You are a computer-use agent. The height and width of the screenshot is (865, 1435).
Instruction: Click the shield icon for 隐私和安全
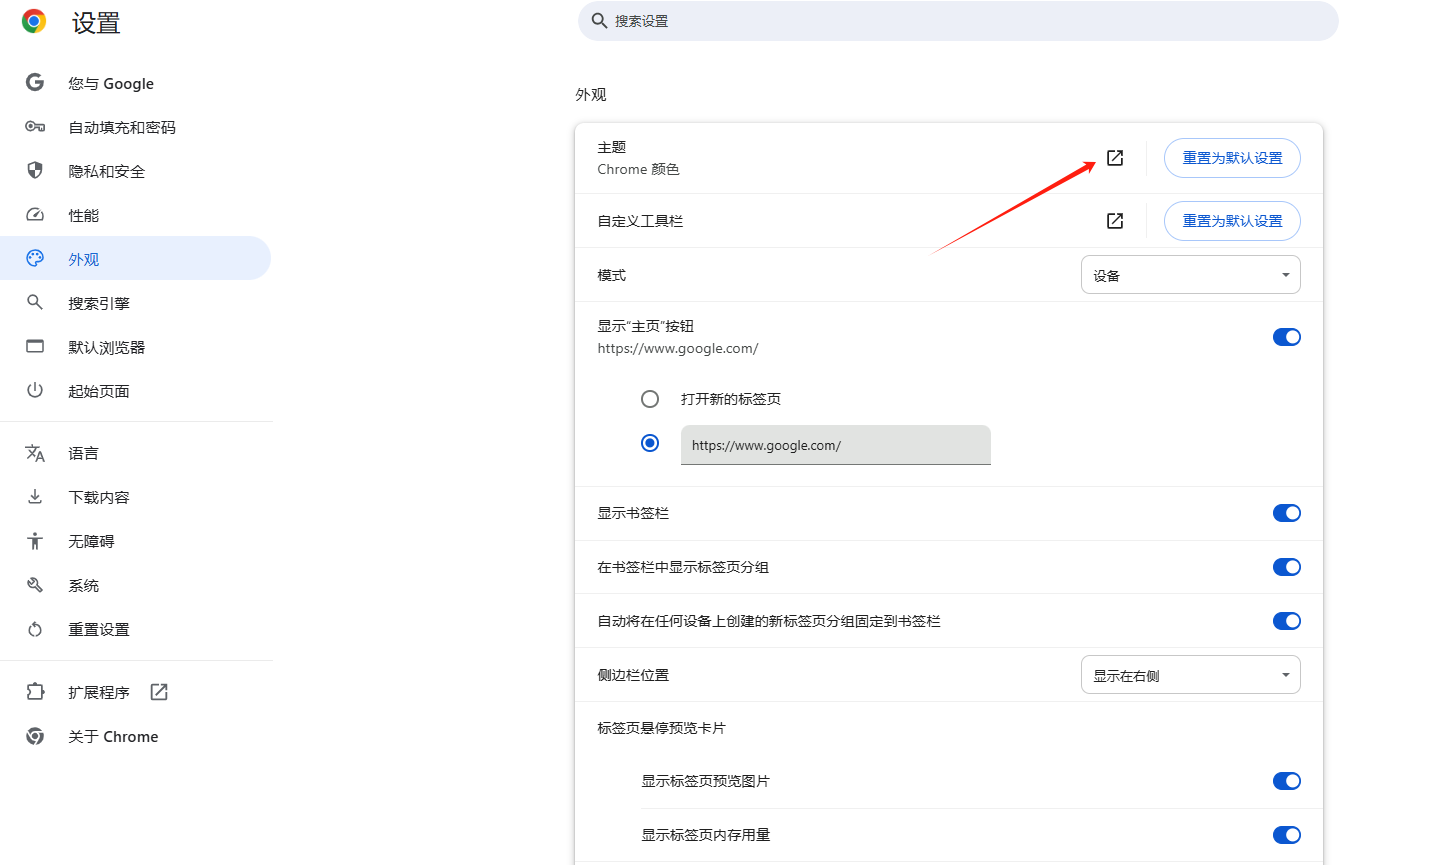pos(35,171)
